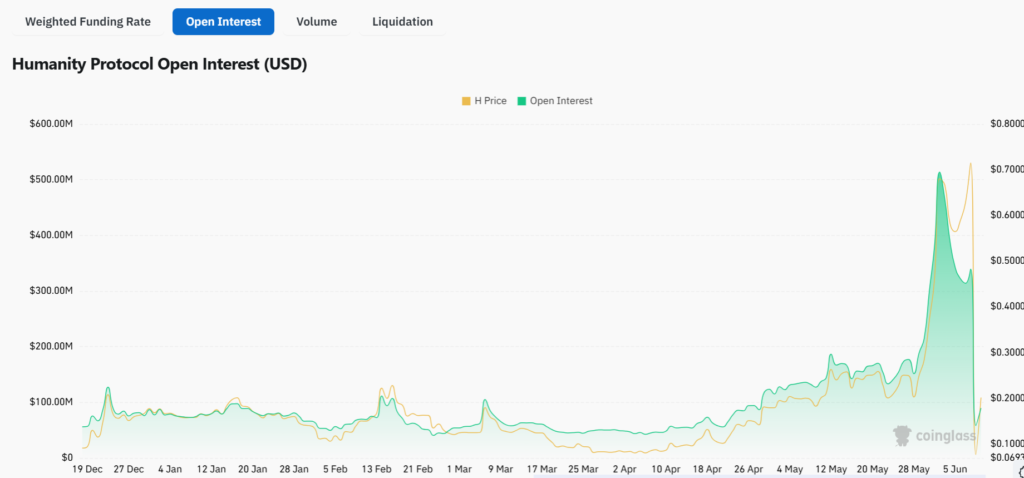Click the $0.3000 right price axis label

[x=1007, y=352]
